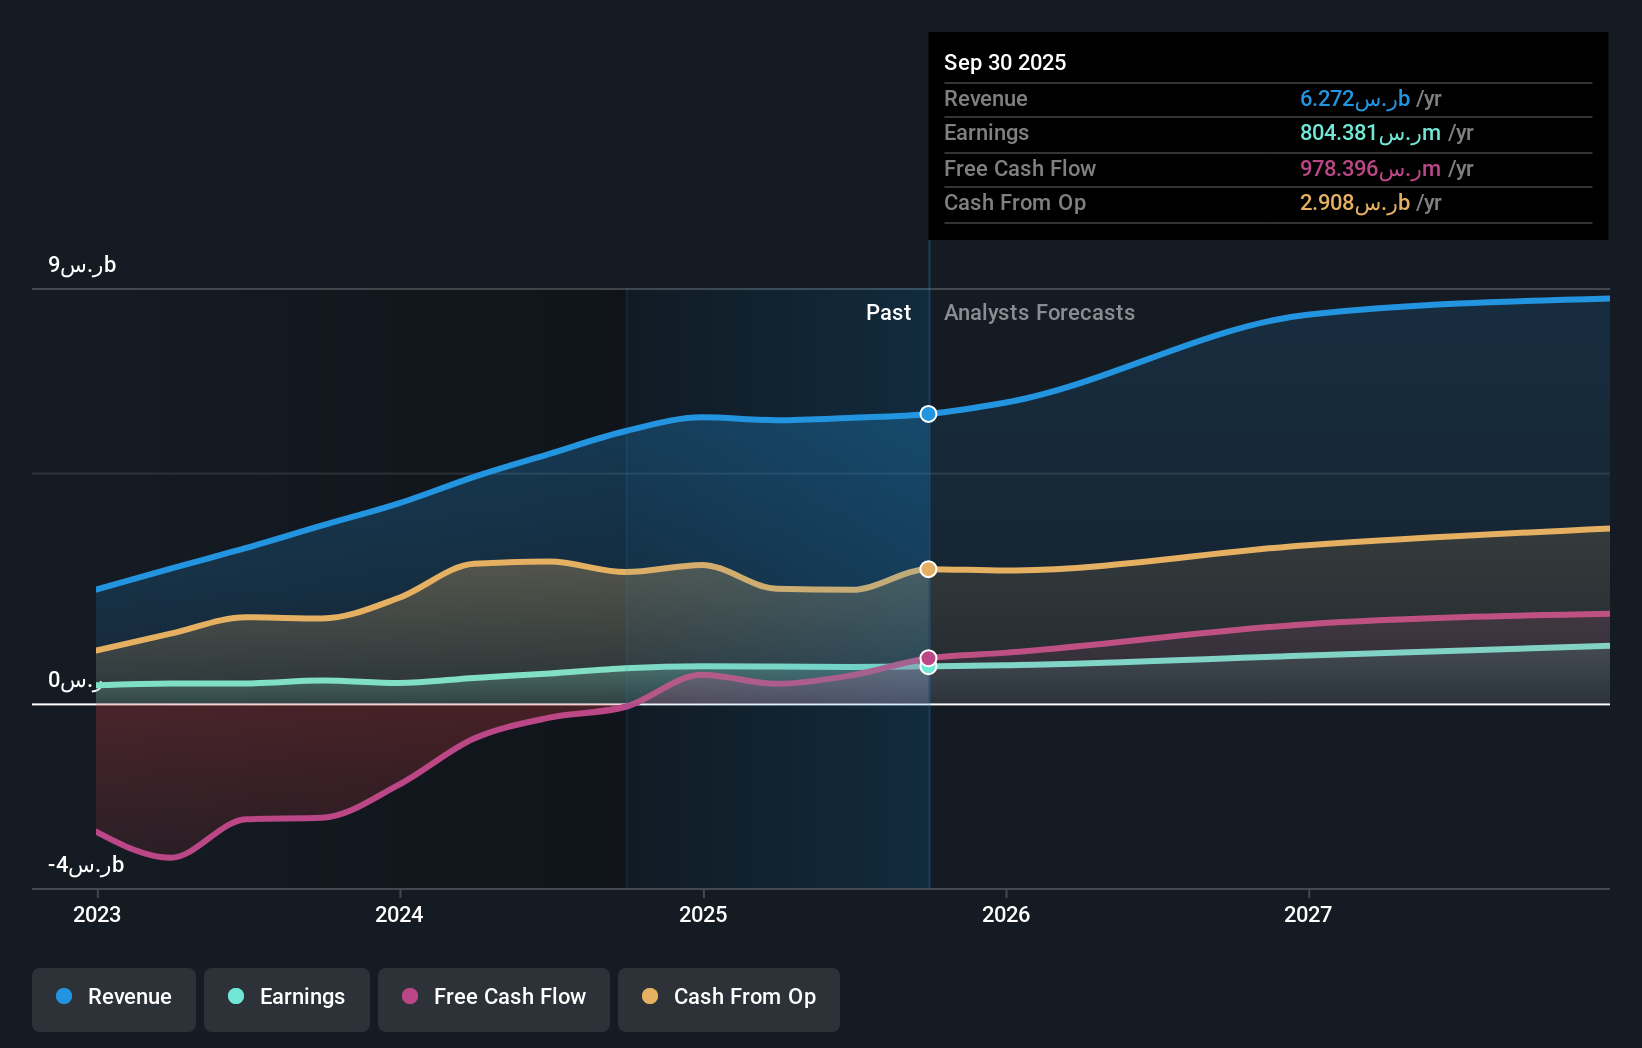Toggle the Free Cash Flow series off
Viewport: 1642px width, 1048px height.
tap(493, 997)
